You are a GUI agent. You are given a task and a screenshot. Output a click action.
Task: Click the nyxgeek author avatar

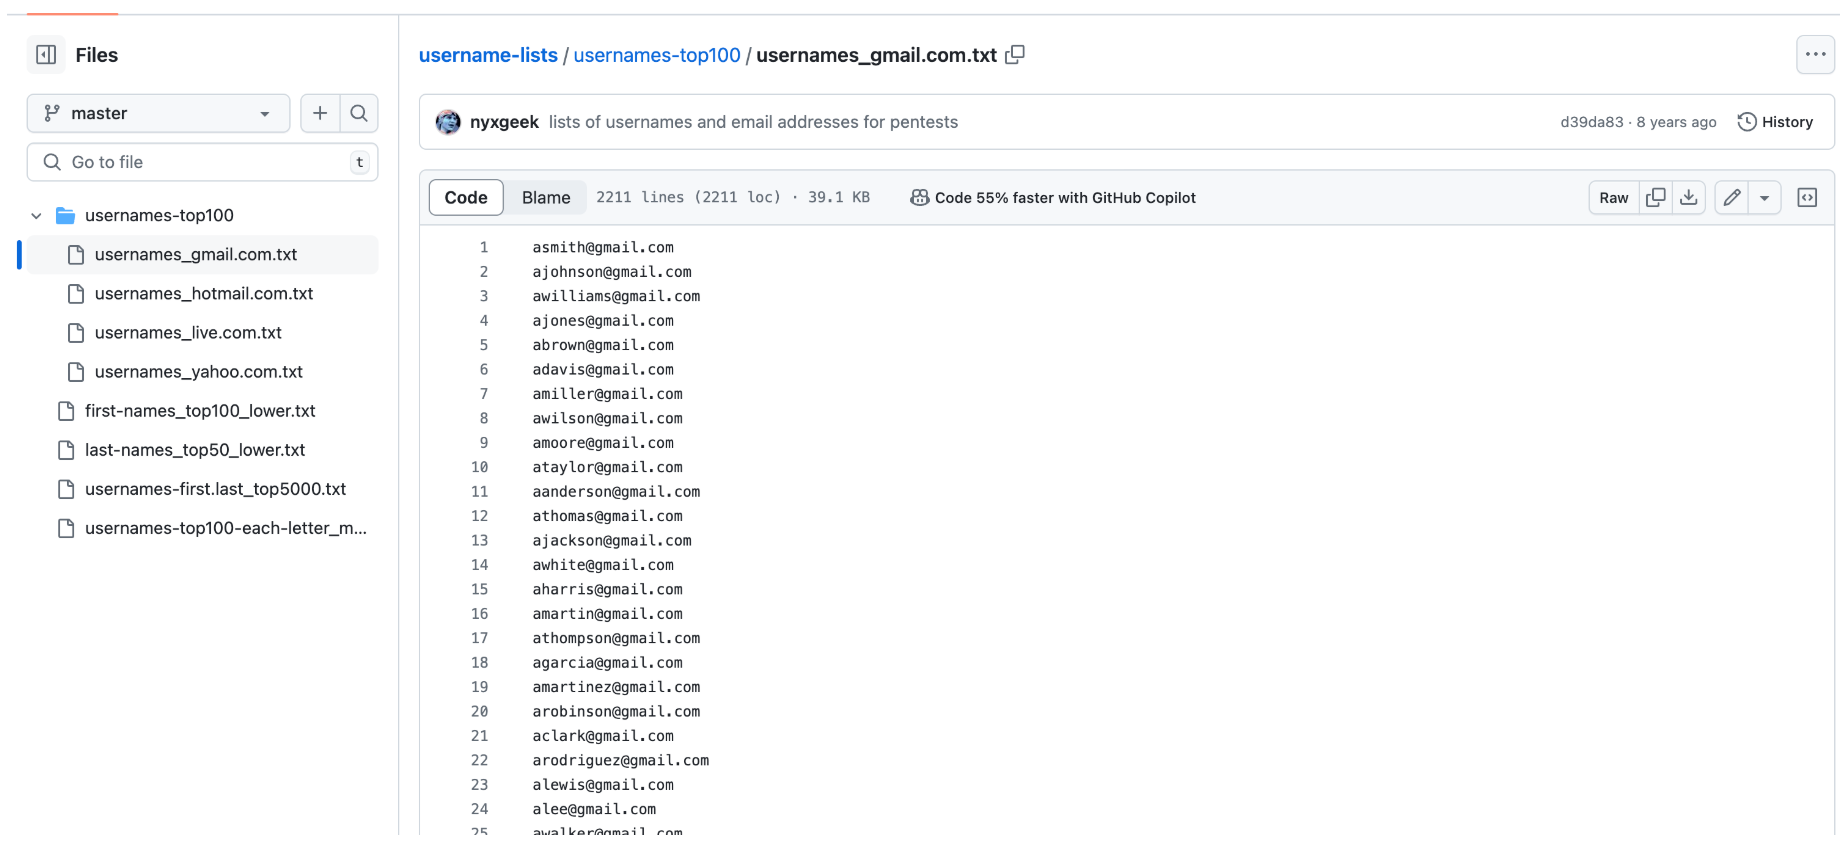(448, 122)
